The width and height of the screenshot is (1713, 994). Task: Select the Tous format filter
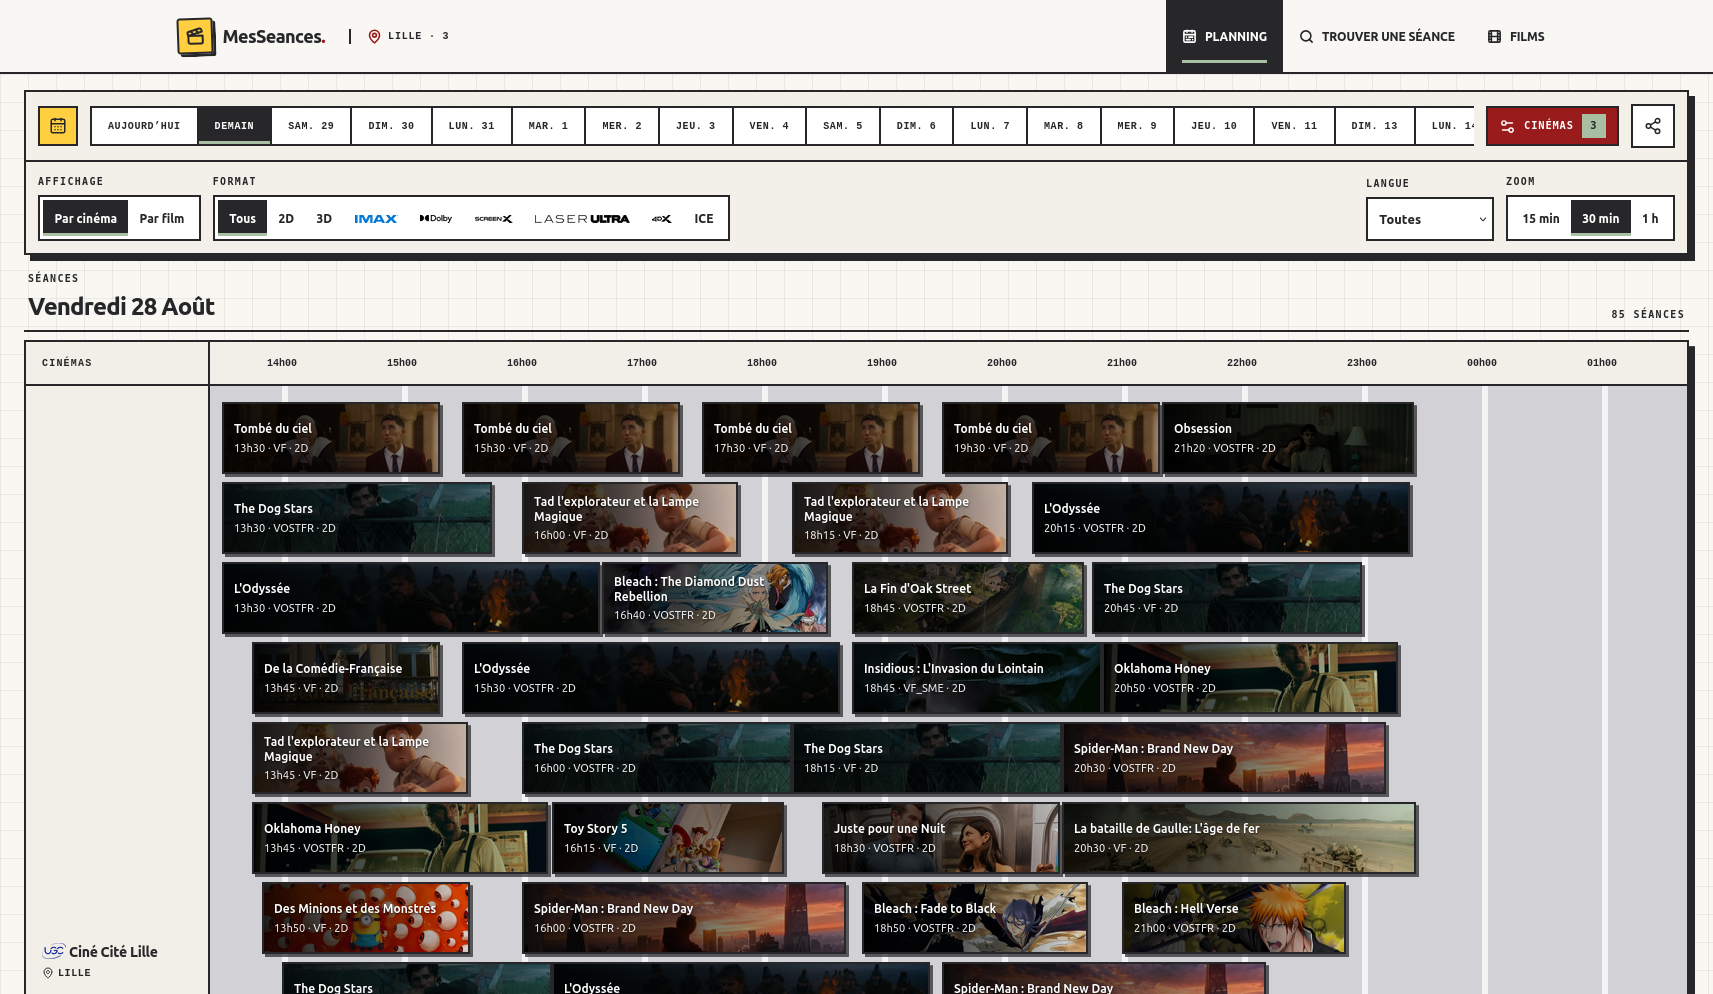(243, 218)
